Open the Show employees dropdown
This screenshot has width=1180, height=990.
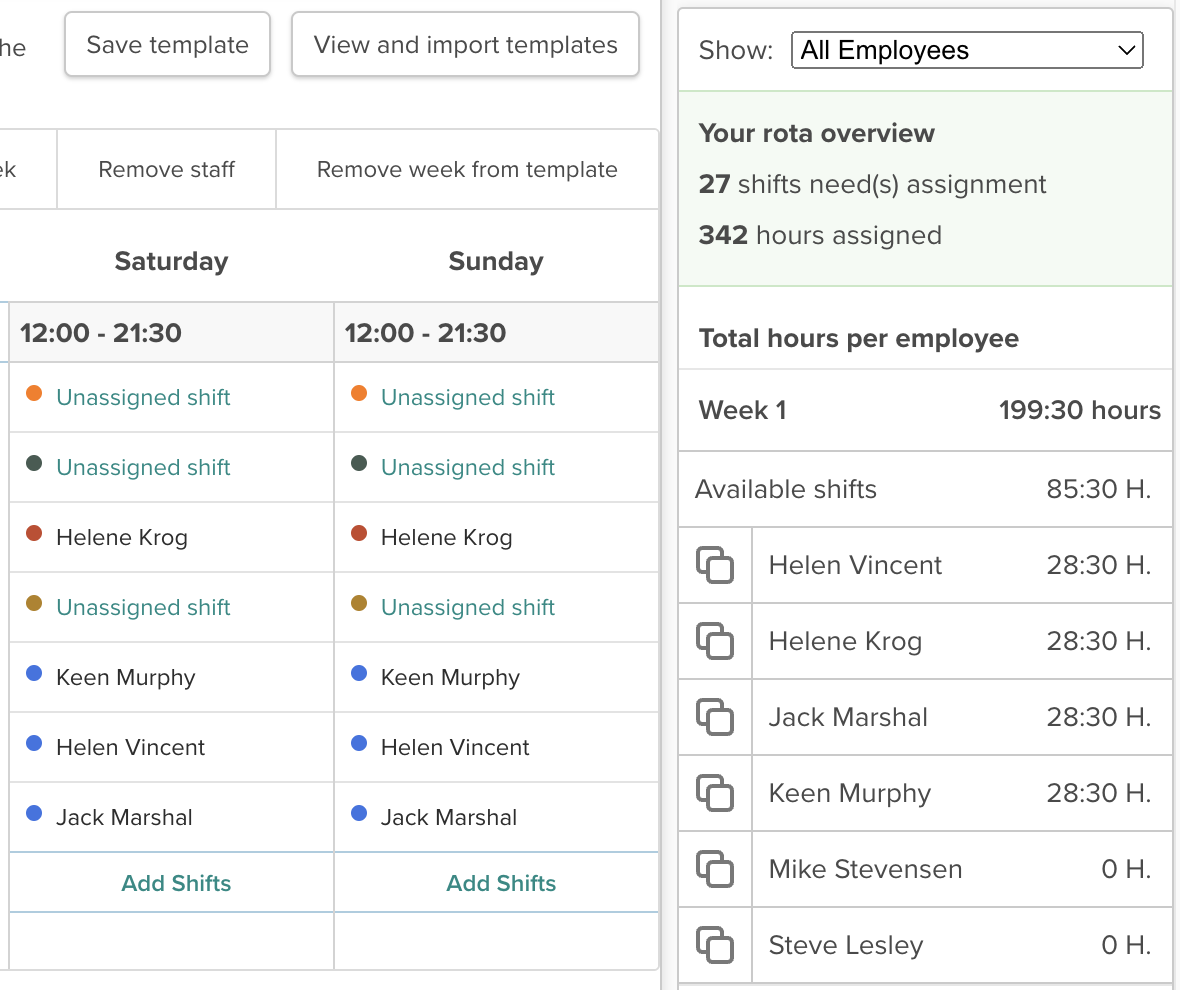(x=966, y=50)
